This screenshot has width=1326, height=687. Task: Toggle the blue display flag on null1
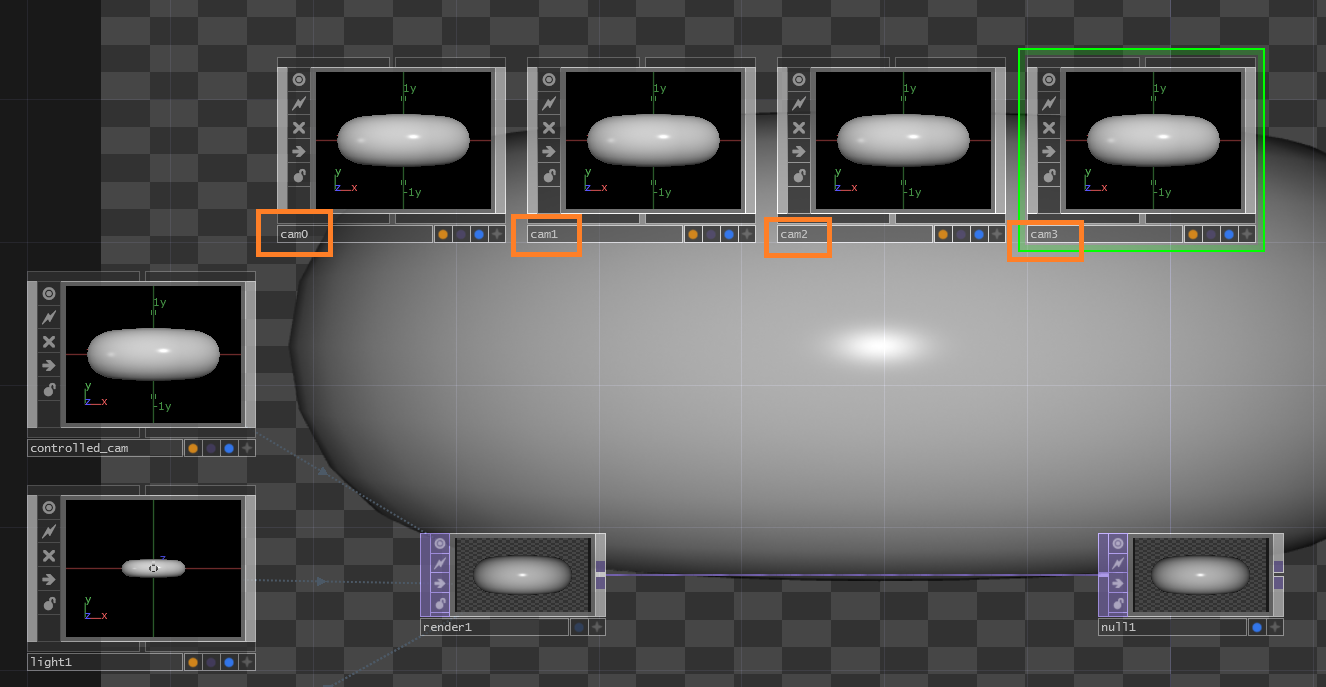click(x=1257, y=627)
